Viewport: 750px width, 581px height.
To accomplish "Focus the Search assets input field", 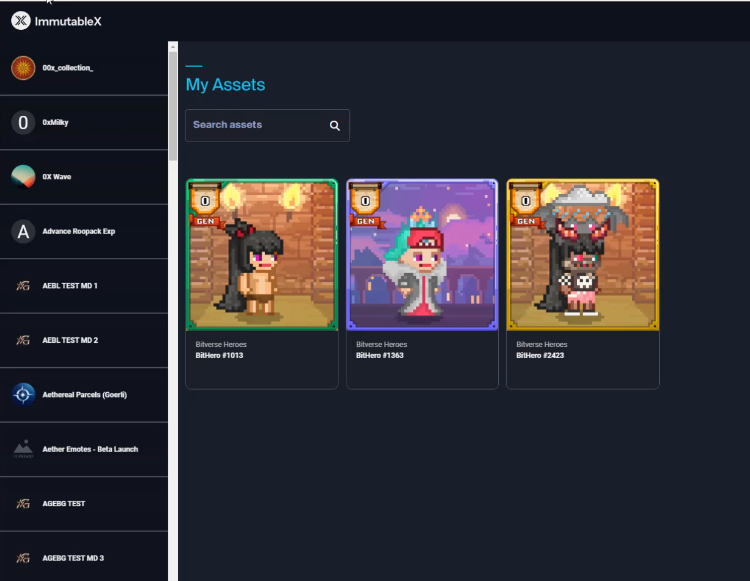I will click(x=267, y=125).
